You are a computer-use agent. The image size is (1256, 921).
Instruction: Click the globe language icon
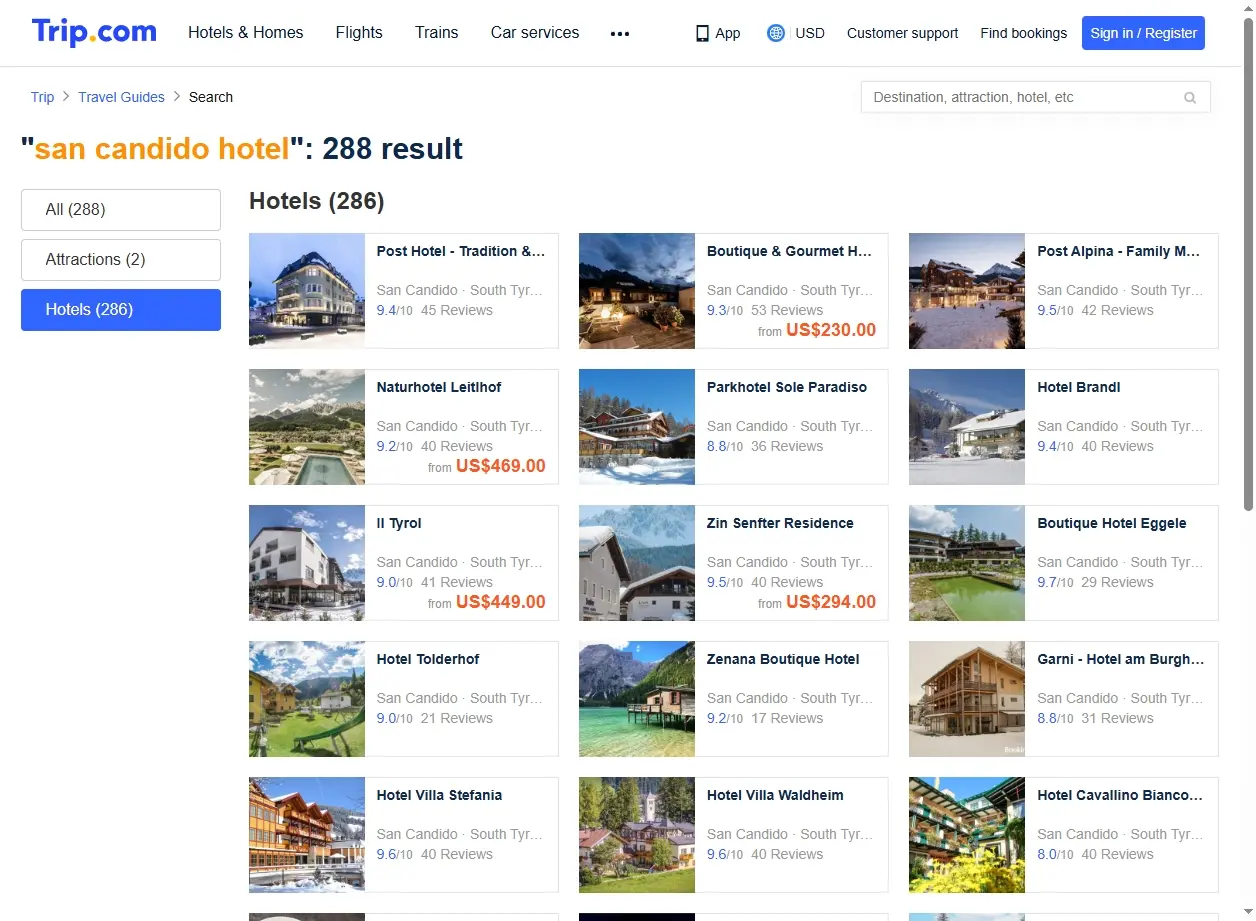click(776, 33)
